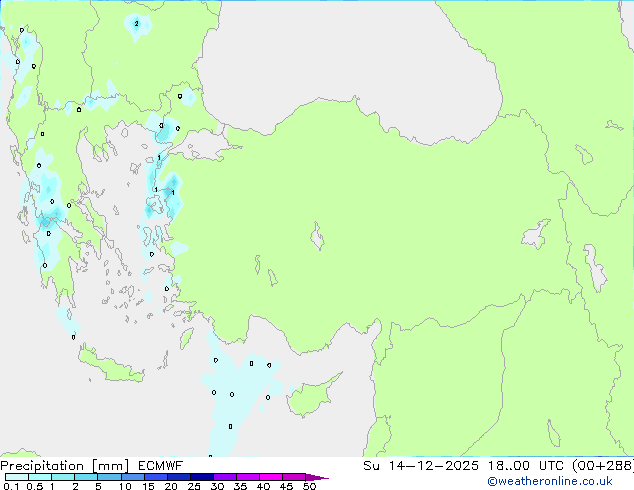634x490 pixels.
Task: Click the magenta swatch between 45 and 50
Action: coord(297,478)
